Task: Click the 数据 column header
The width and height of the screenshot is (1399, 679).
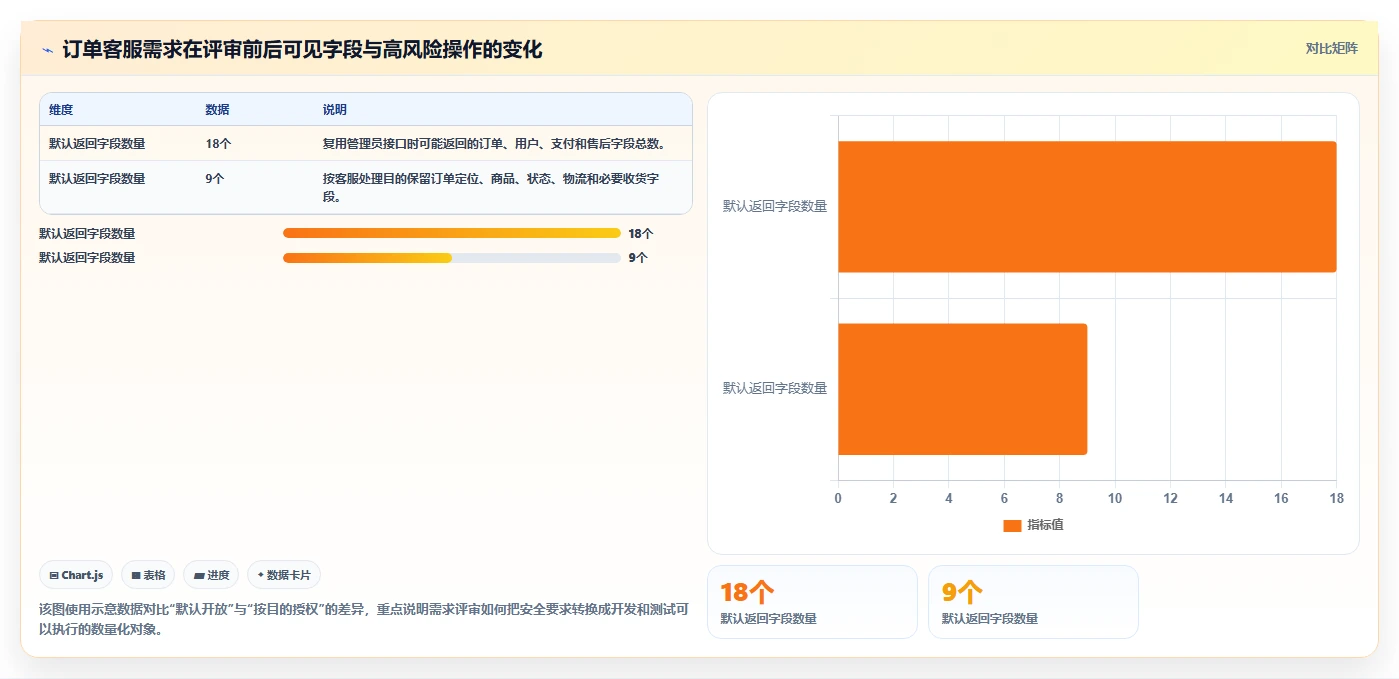Action: 217,110
